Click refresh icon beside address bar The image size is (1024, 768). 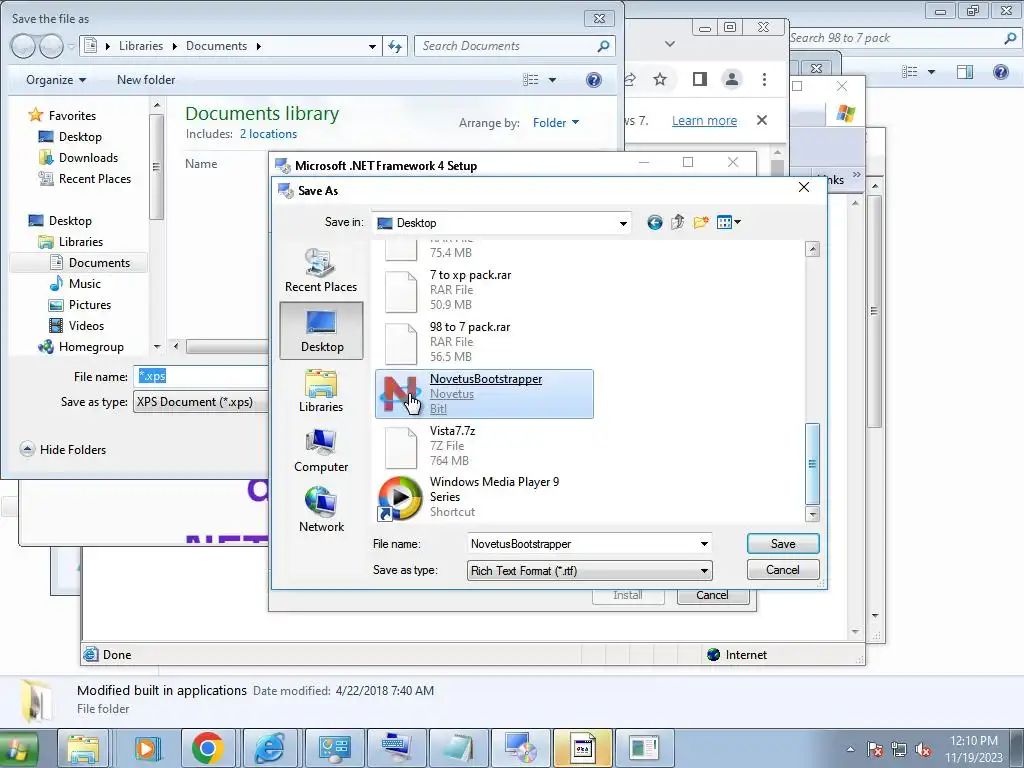coord(395,46)
